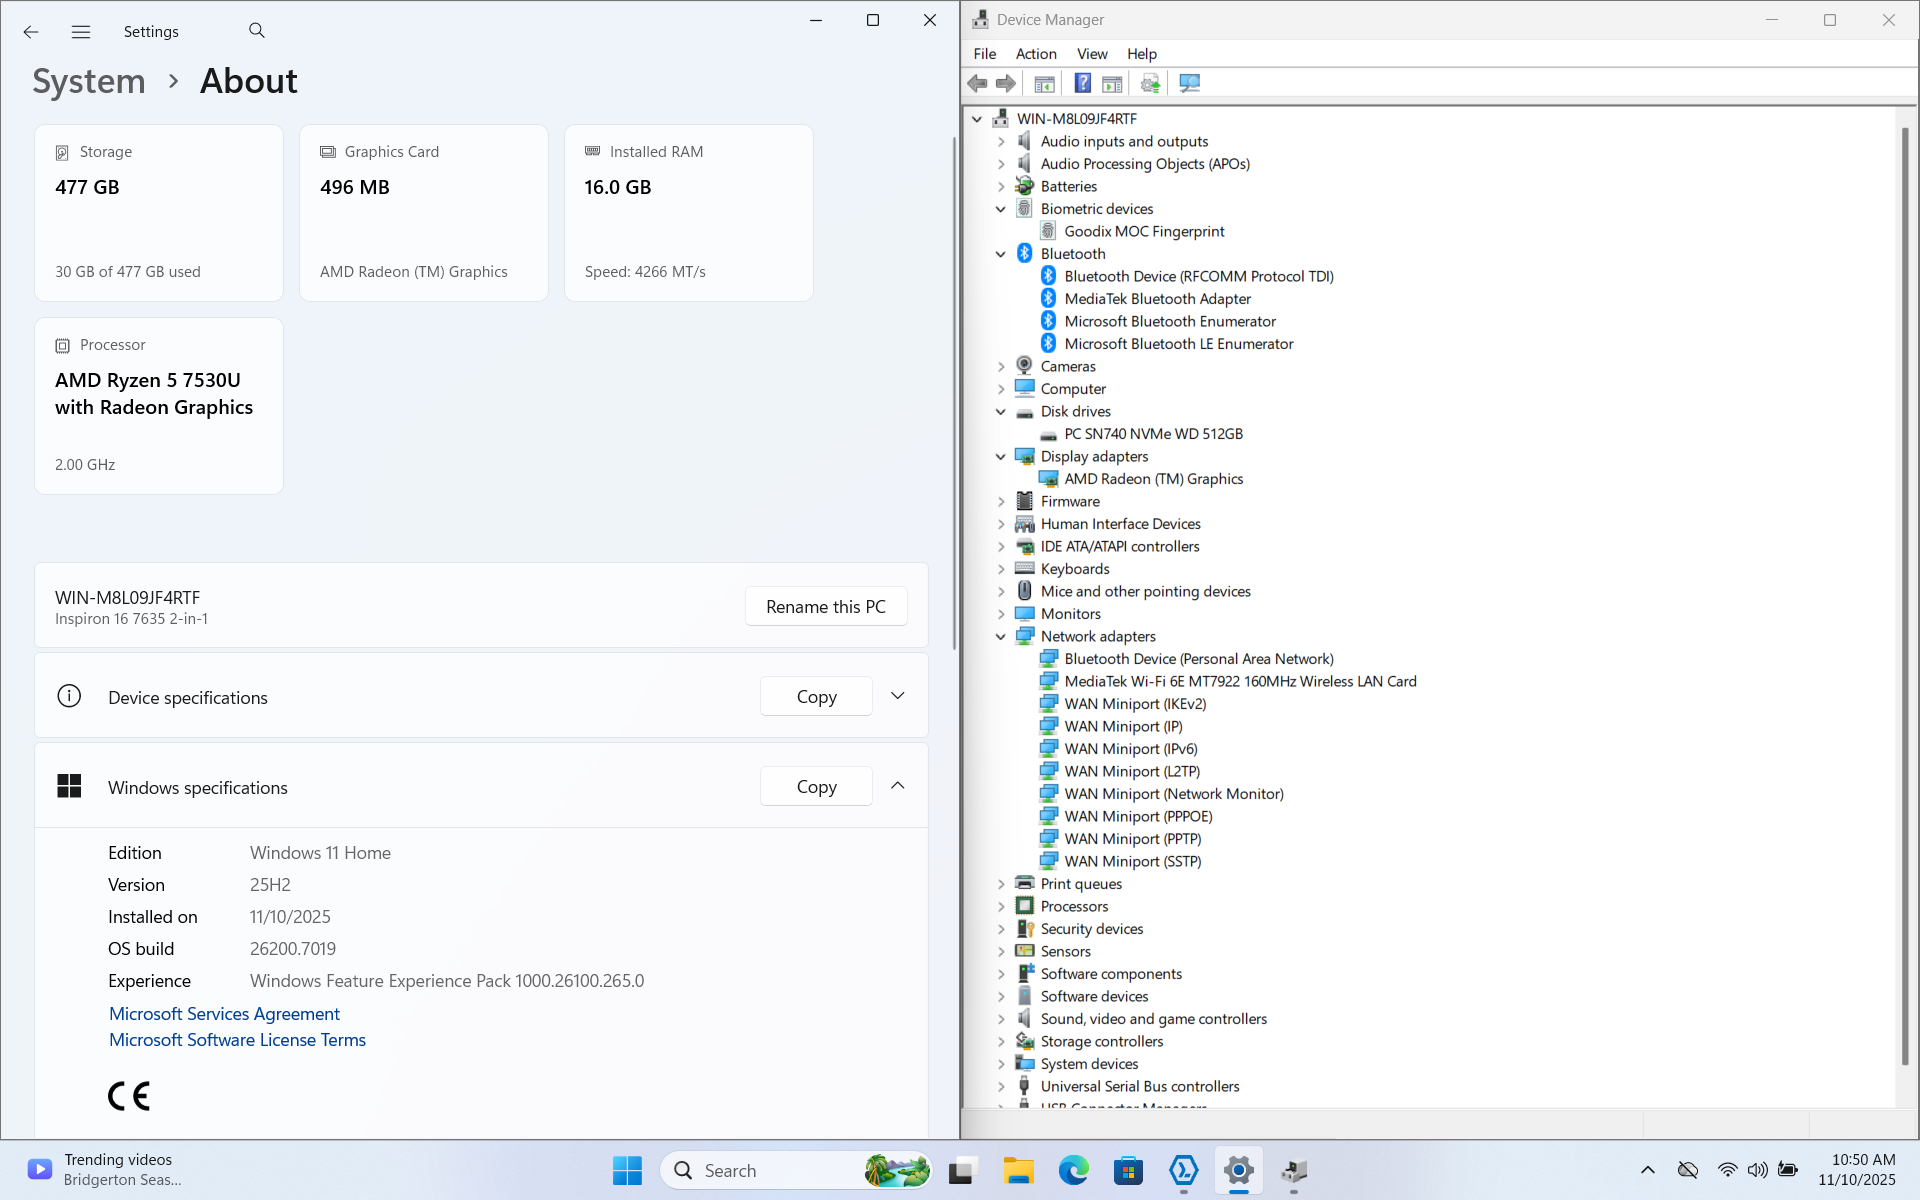Click the Help question mark toolbar icon

1082,84
